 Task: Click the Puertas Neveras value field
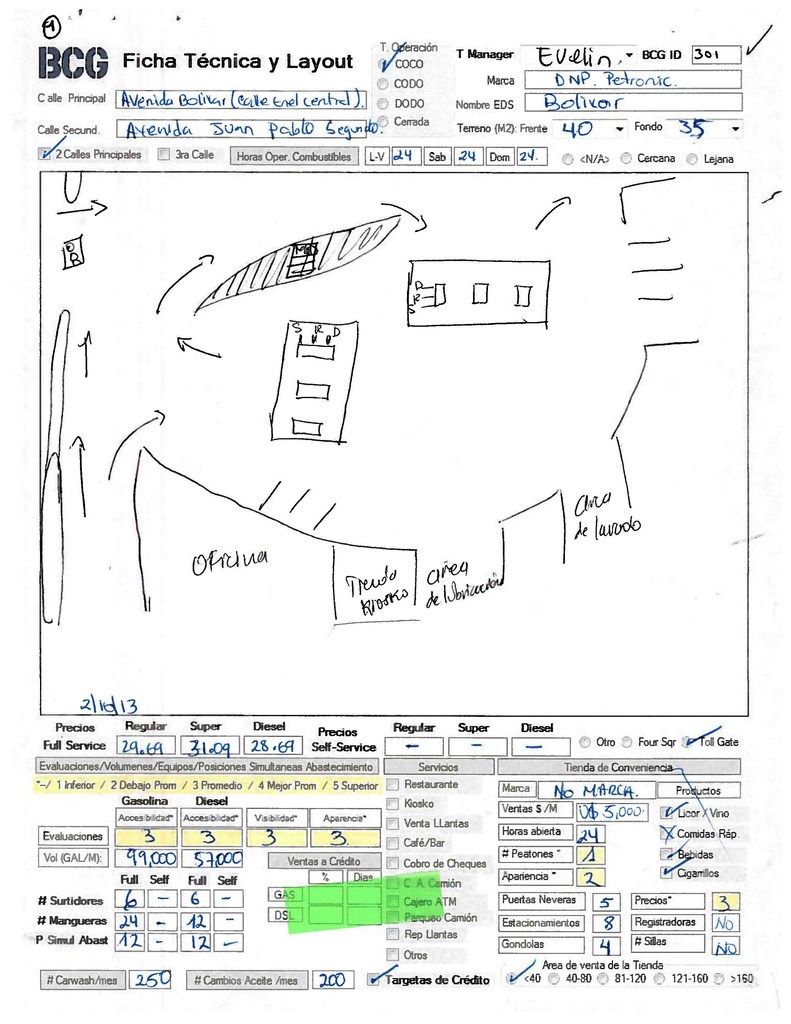click(605, 902)
